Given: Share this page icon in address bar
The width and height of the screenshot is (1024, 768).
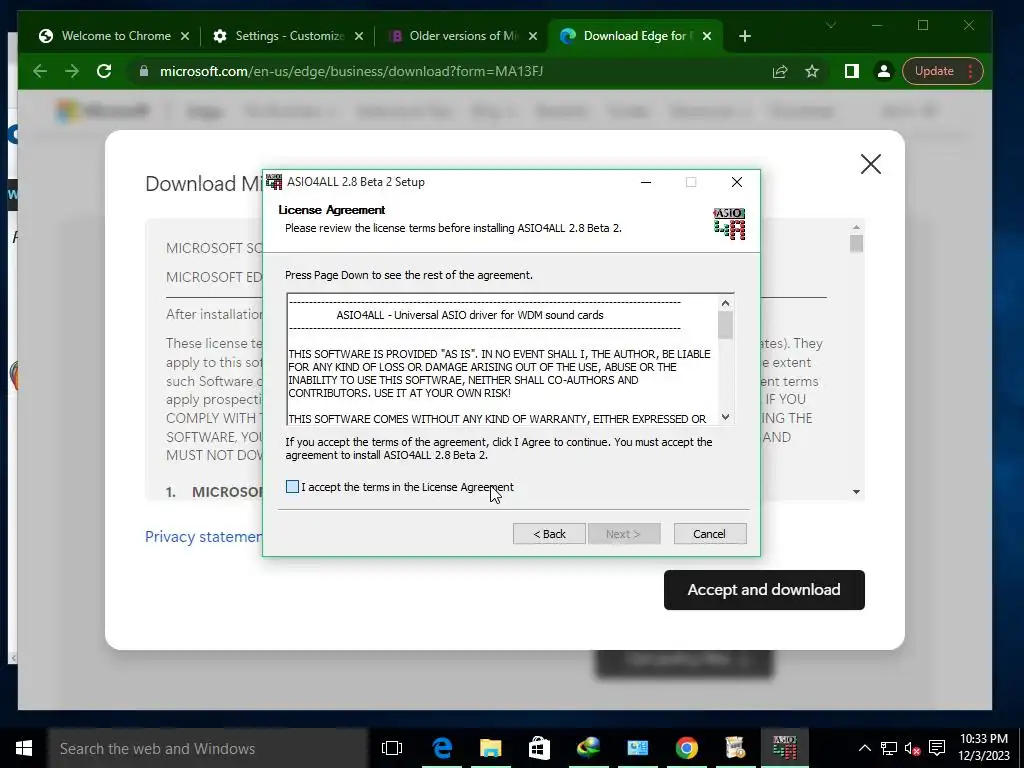Looking at the screenshot, I should pos(780,71).
